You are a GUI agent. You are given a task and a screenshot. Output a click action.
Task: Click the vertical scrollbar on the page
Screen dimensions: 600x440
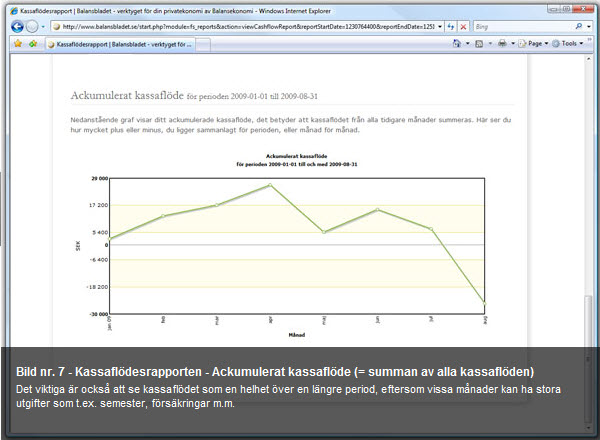click(588, 200)
